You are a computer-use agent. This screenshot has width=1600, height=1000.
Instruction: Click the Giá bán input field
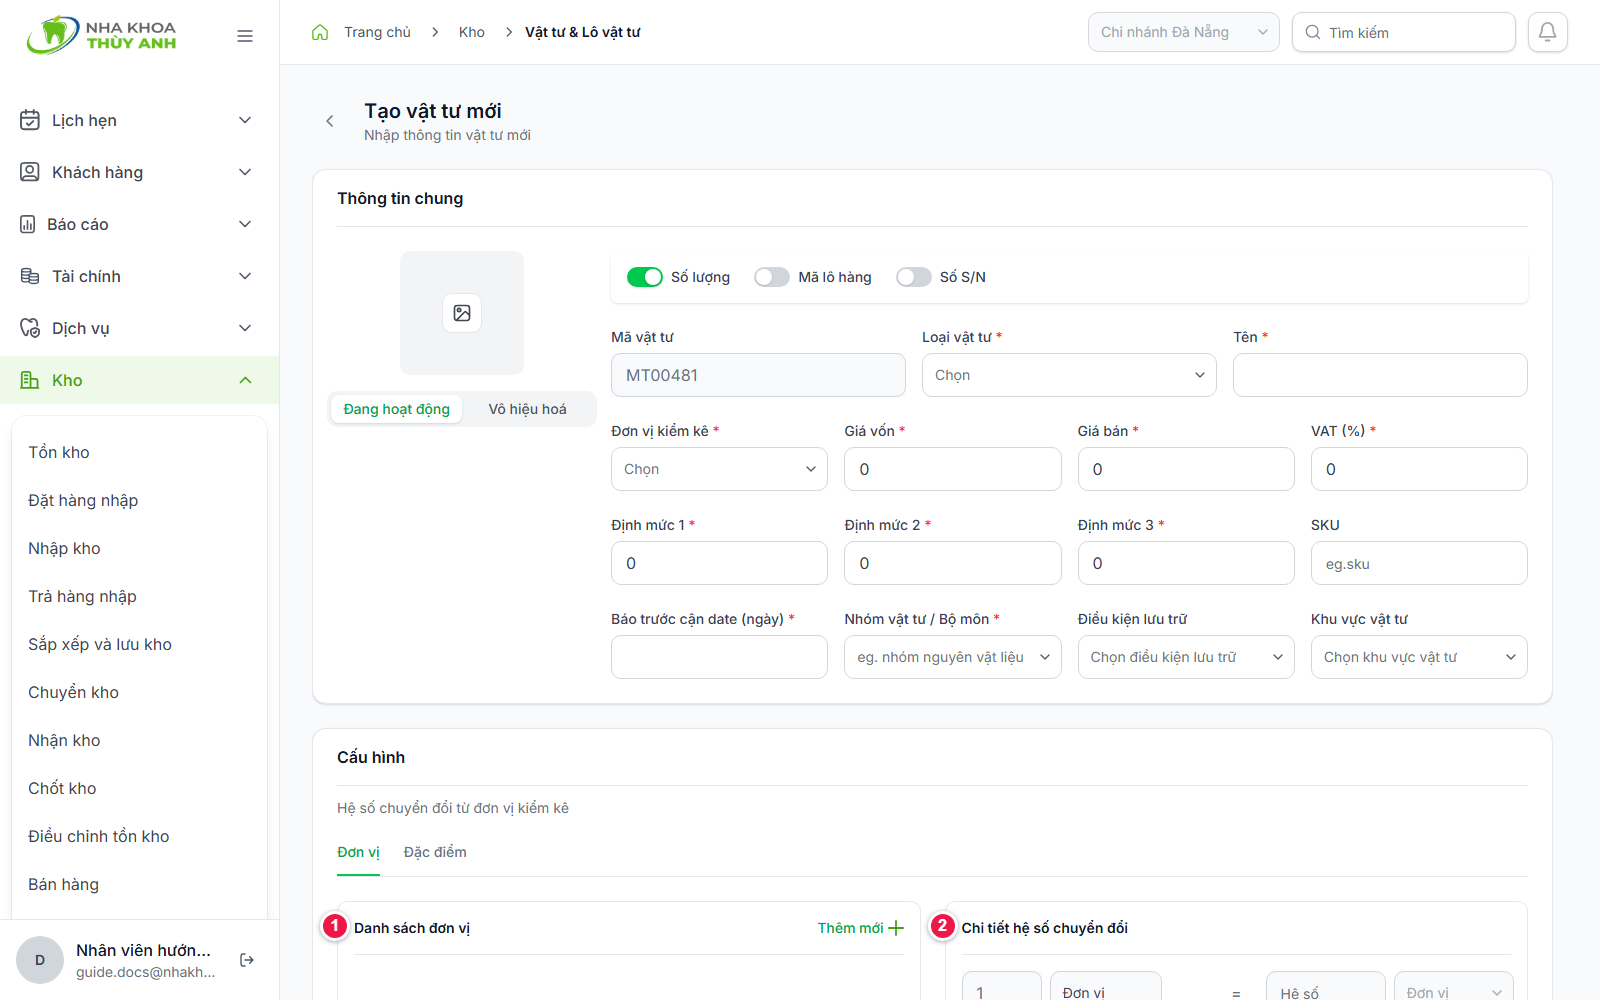[x=1186, y=469]
